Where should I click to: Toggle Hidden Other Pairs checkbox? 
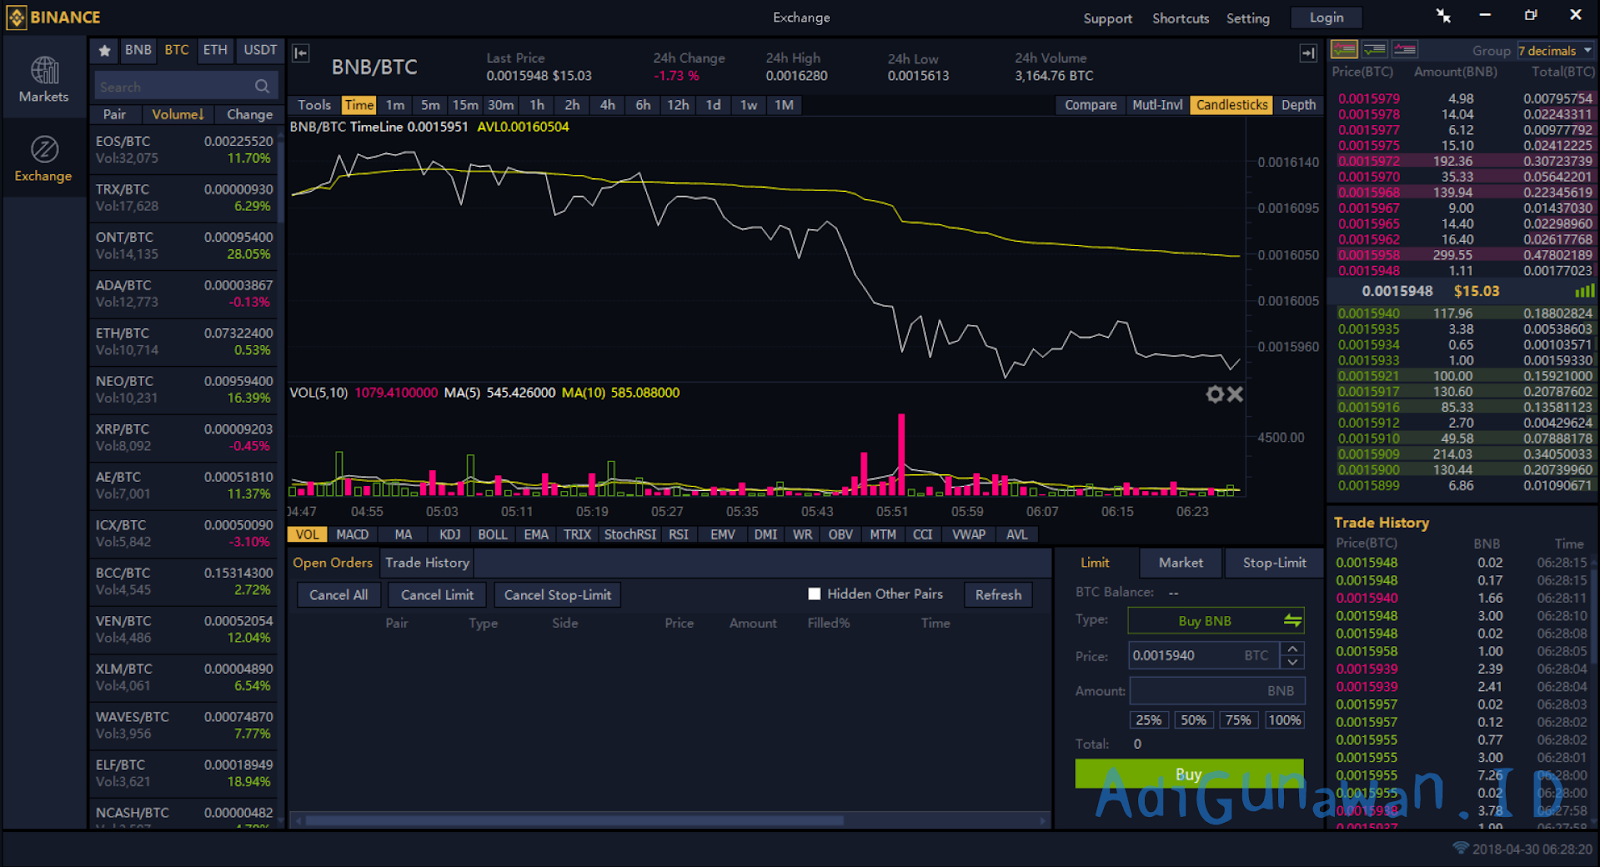[x=814, y=594]
